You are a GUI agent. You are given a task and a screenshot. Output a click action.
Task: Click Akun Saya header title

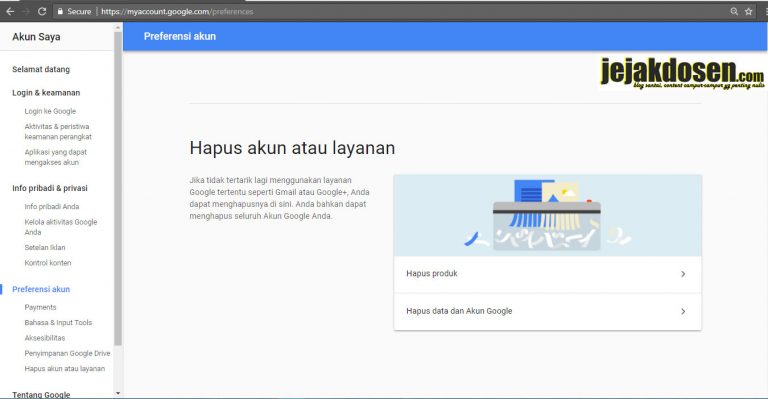coord(36,37)
